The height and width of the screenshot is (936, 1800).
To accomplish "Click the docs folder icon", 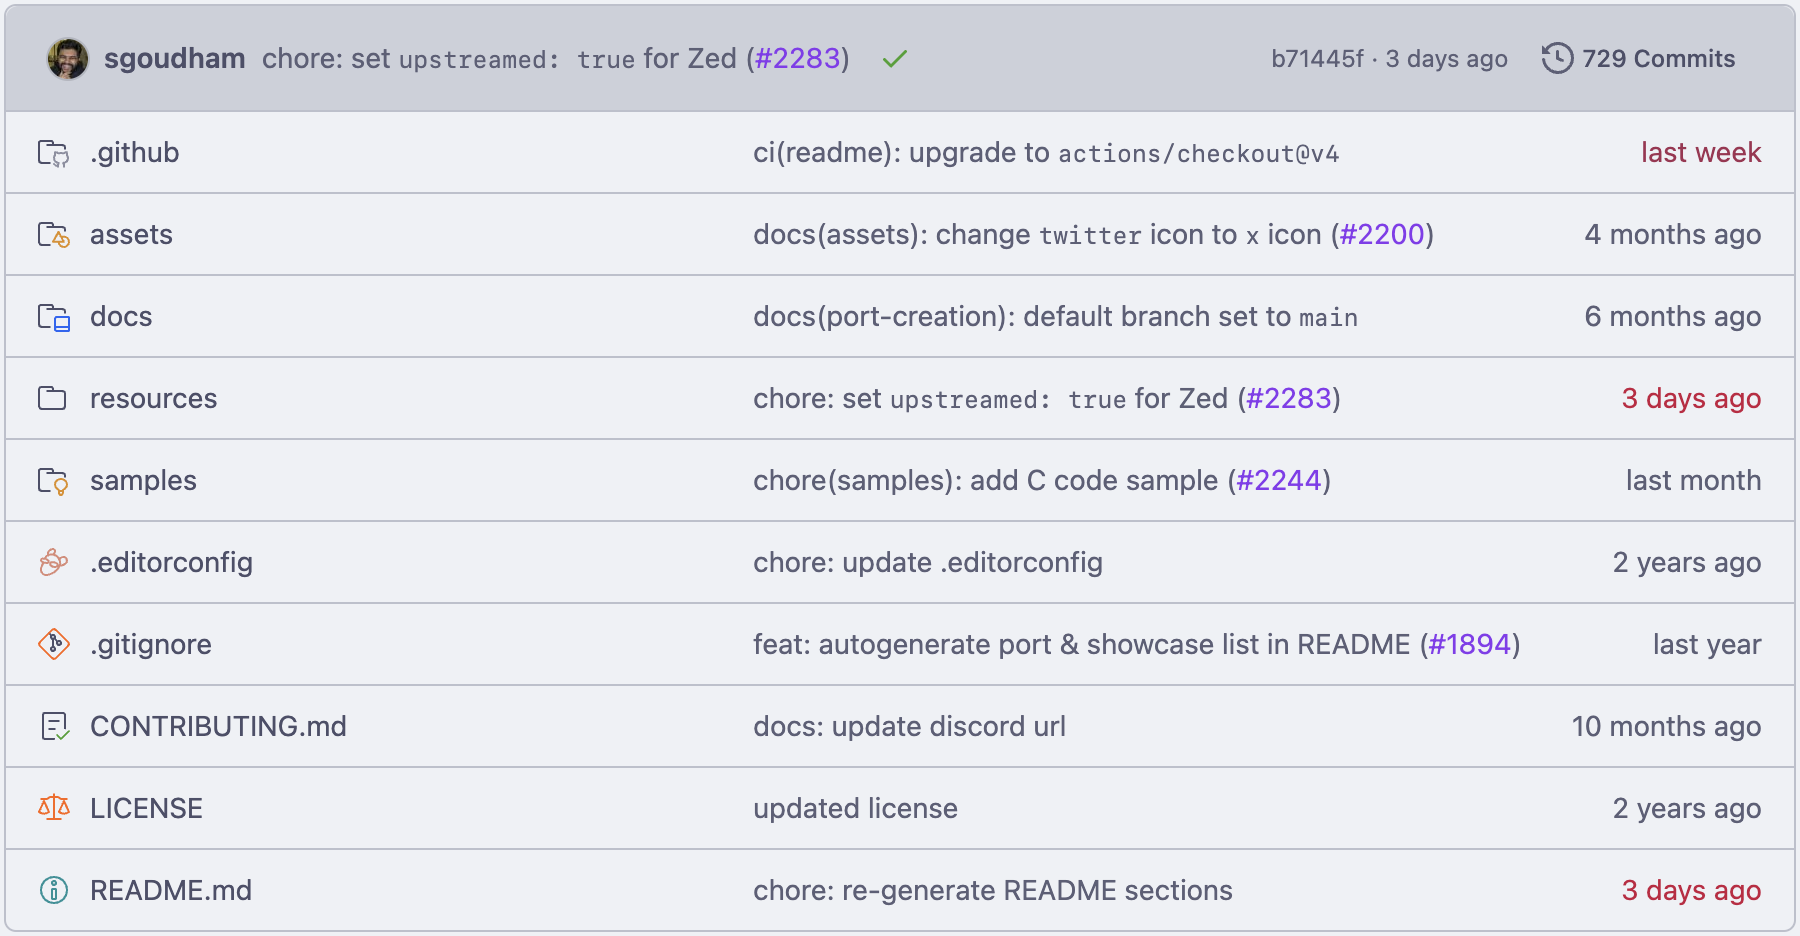I will [53, 317].
